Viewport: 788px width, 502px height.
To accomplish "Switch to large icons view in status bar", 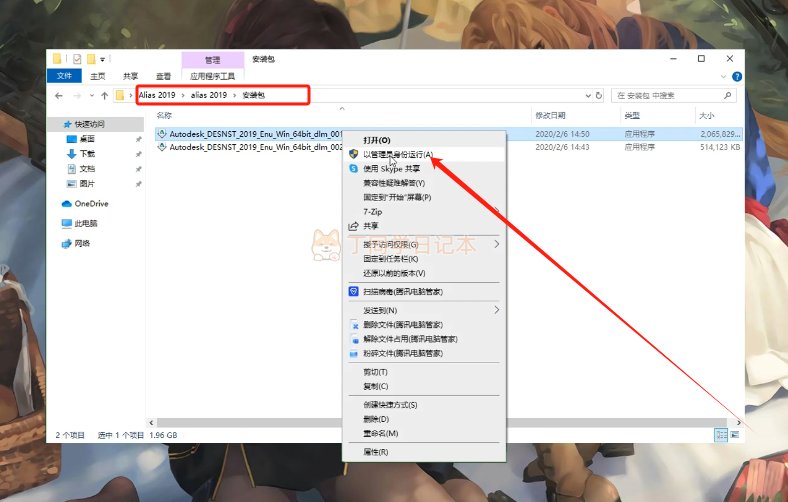I will pos(734,435).
